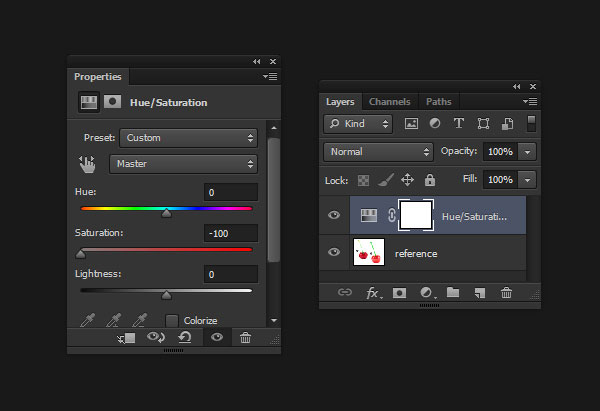Hide the Hue/Saturation layer

[x=334, y=215]
